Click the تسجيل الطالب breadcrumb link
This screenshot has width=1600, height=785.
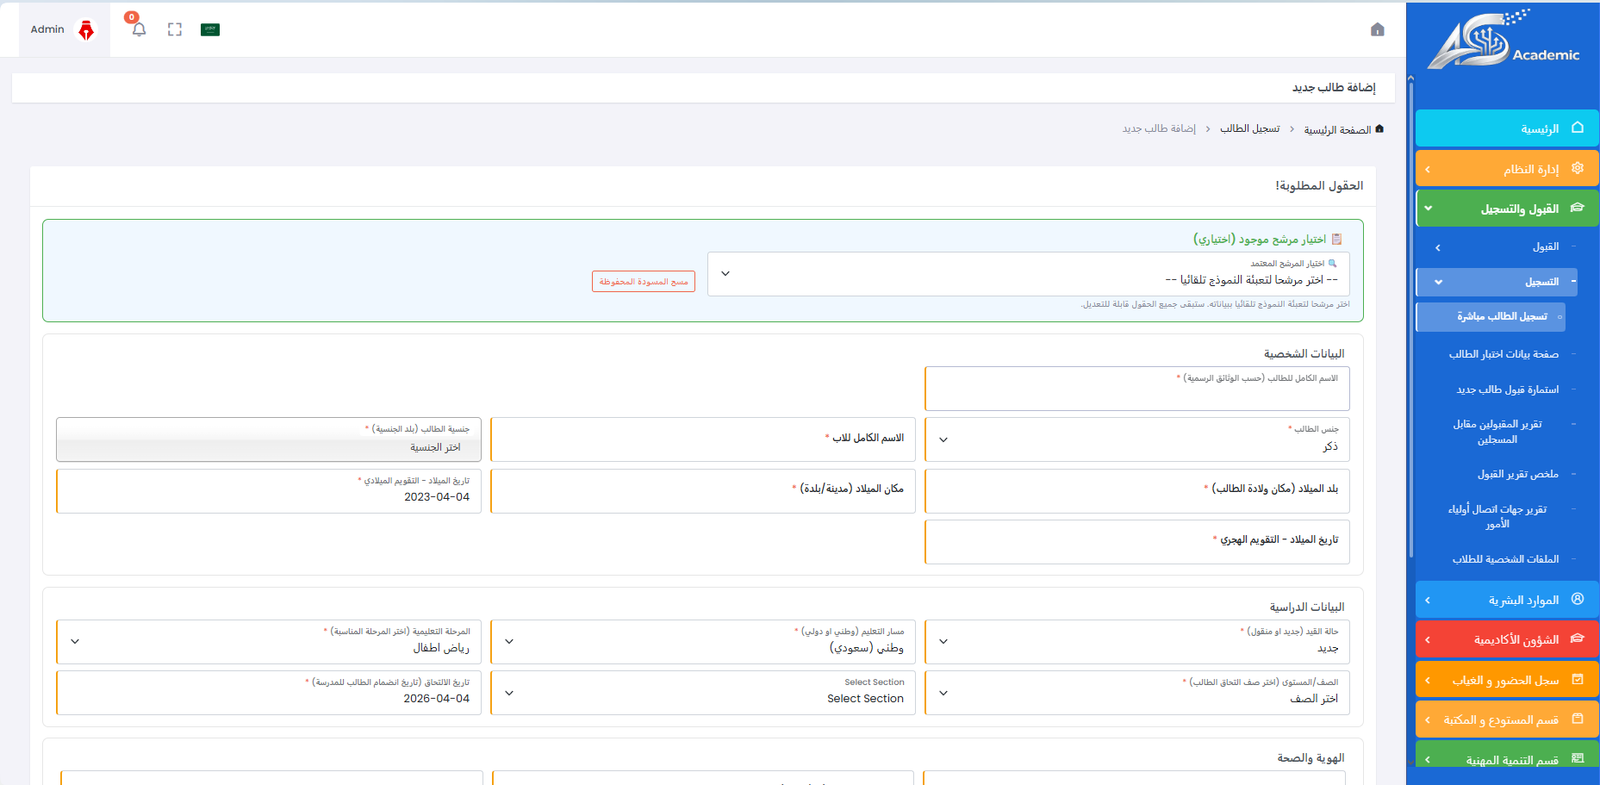1249,129
